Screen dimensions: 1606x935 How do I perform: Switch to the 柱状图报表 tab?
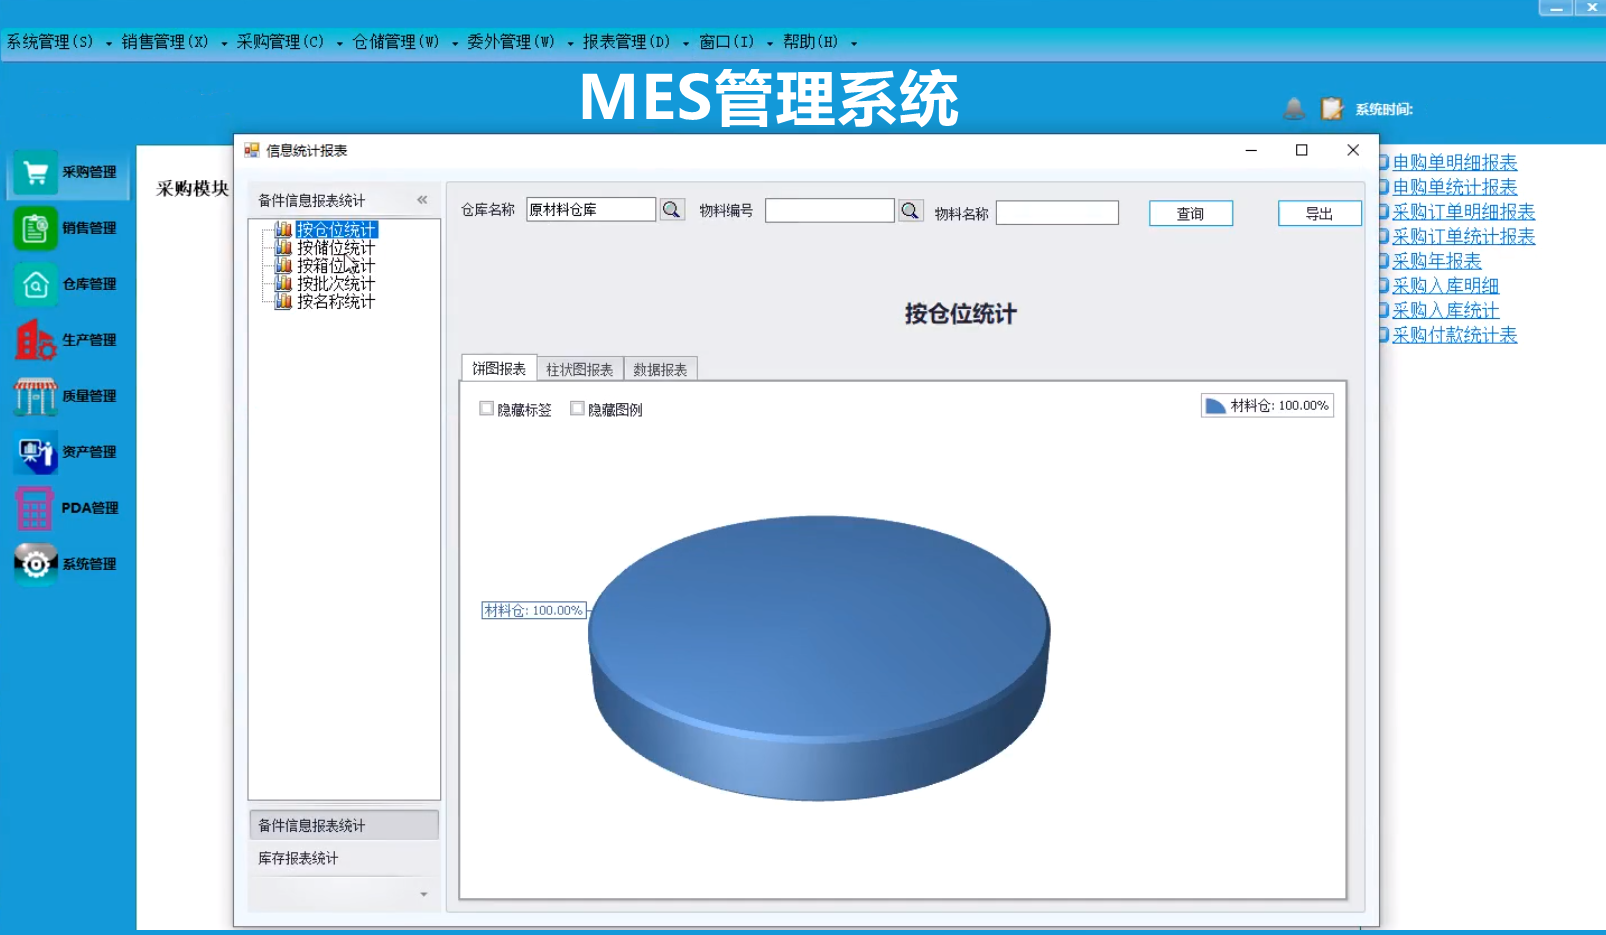(580, 369)
